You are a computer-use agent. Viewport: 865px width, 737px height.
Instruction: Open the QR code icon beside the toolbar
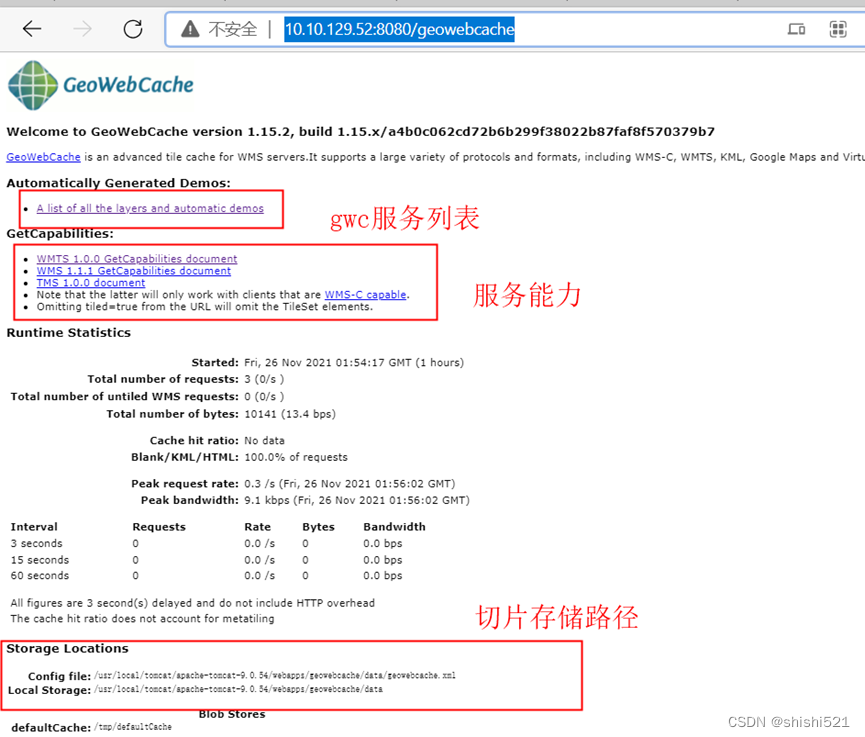pyautogui.click(x=838, y=29)
